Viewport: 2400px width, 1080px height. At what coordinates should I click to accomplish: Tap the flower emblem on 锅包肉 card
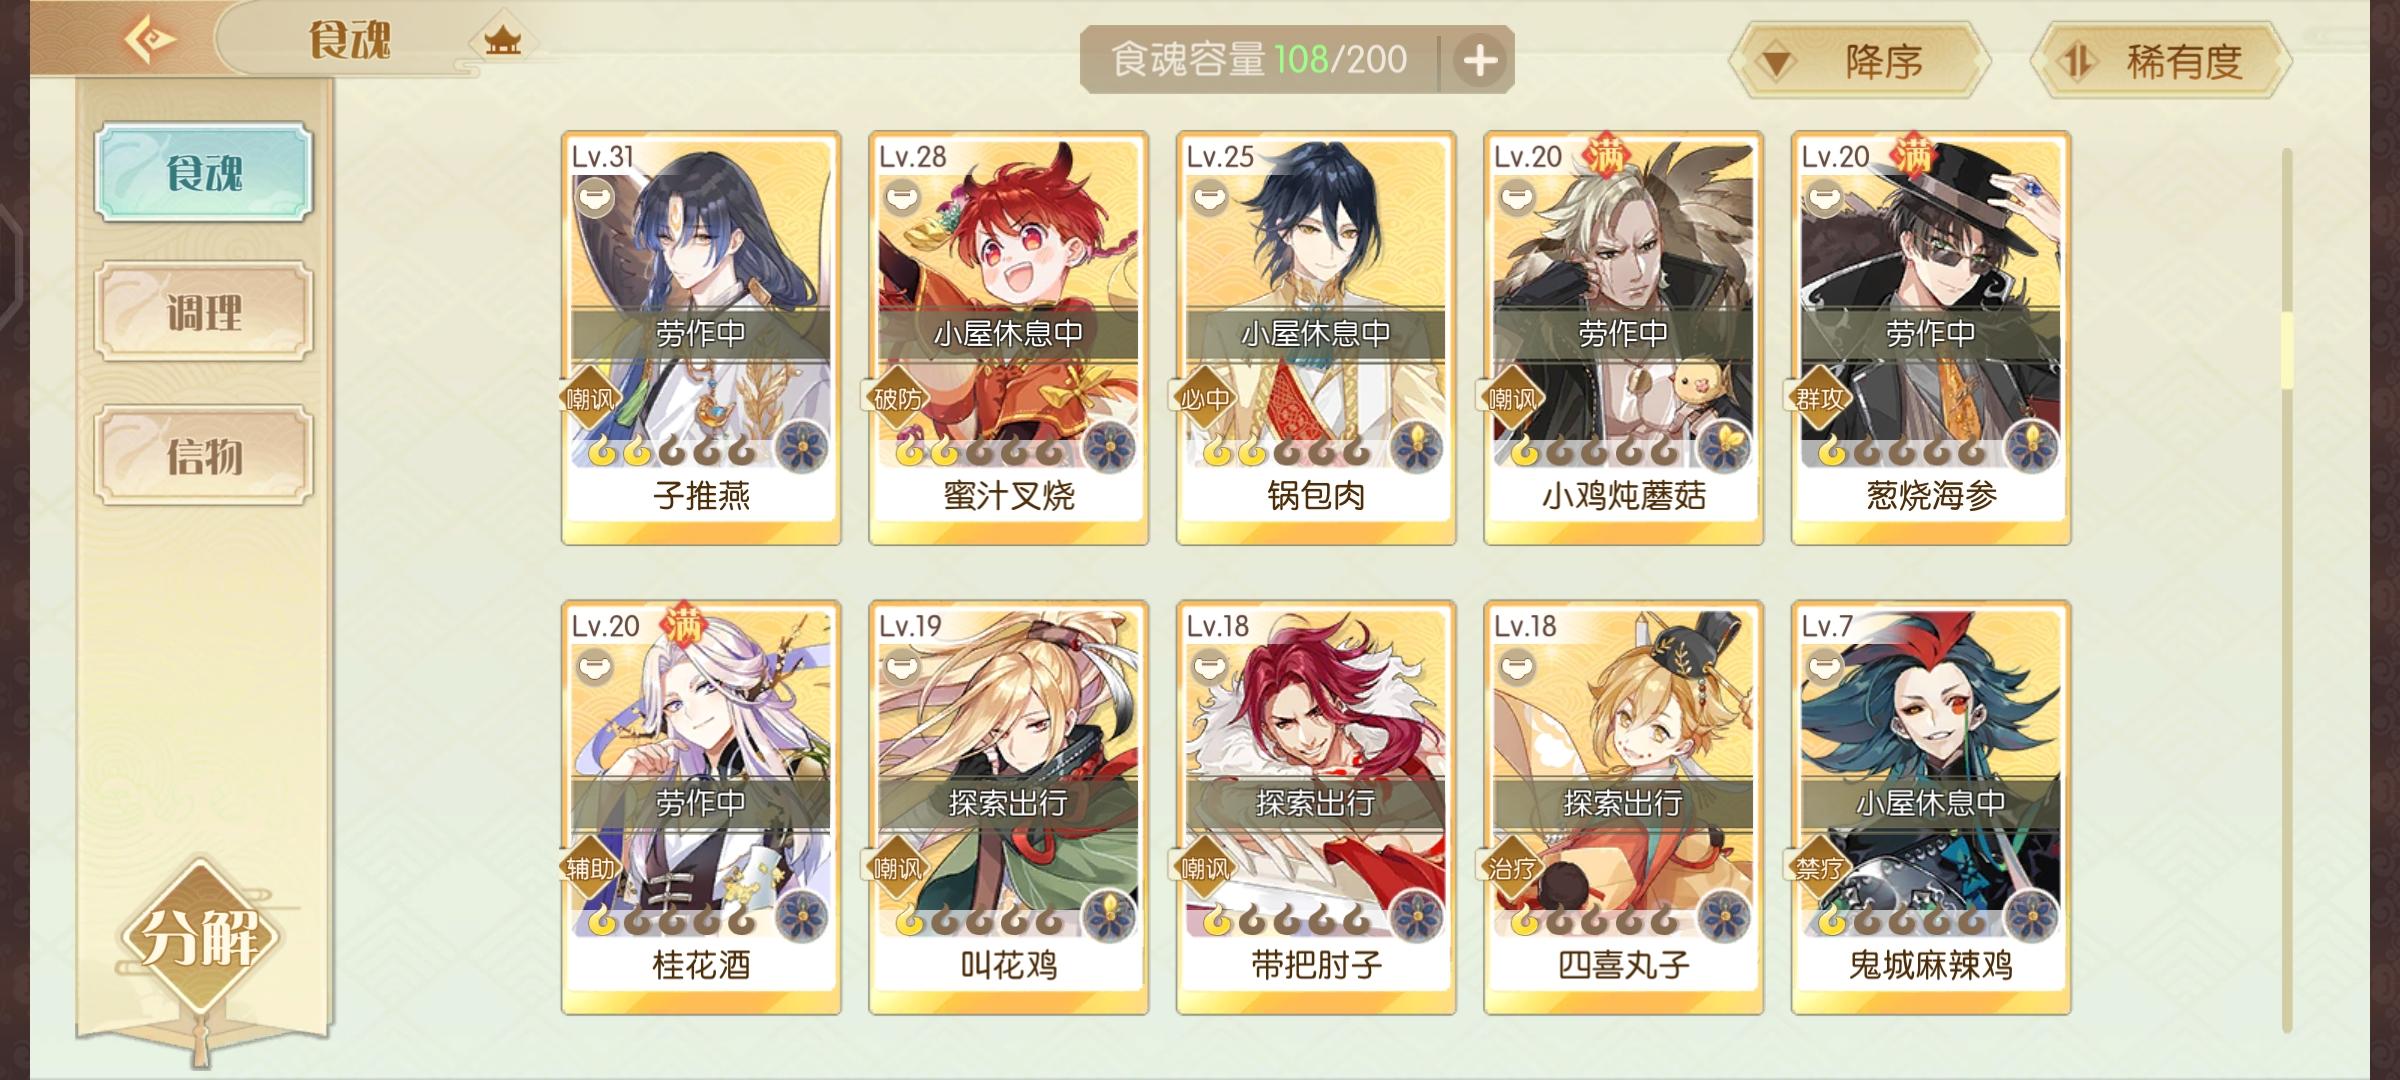(x=1414, y=446)
